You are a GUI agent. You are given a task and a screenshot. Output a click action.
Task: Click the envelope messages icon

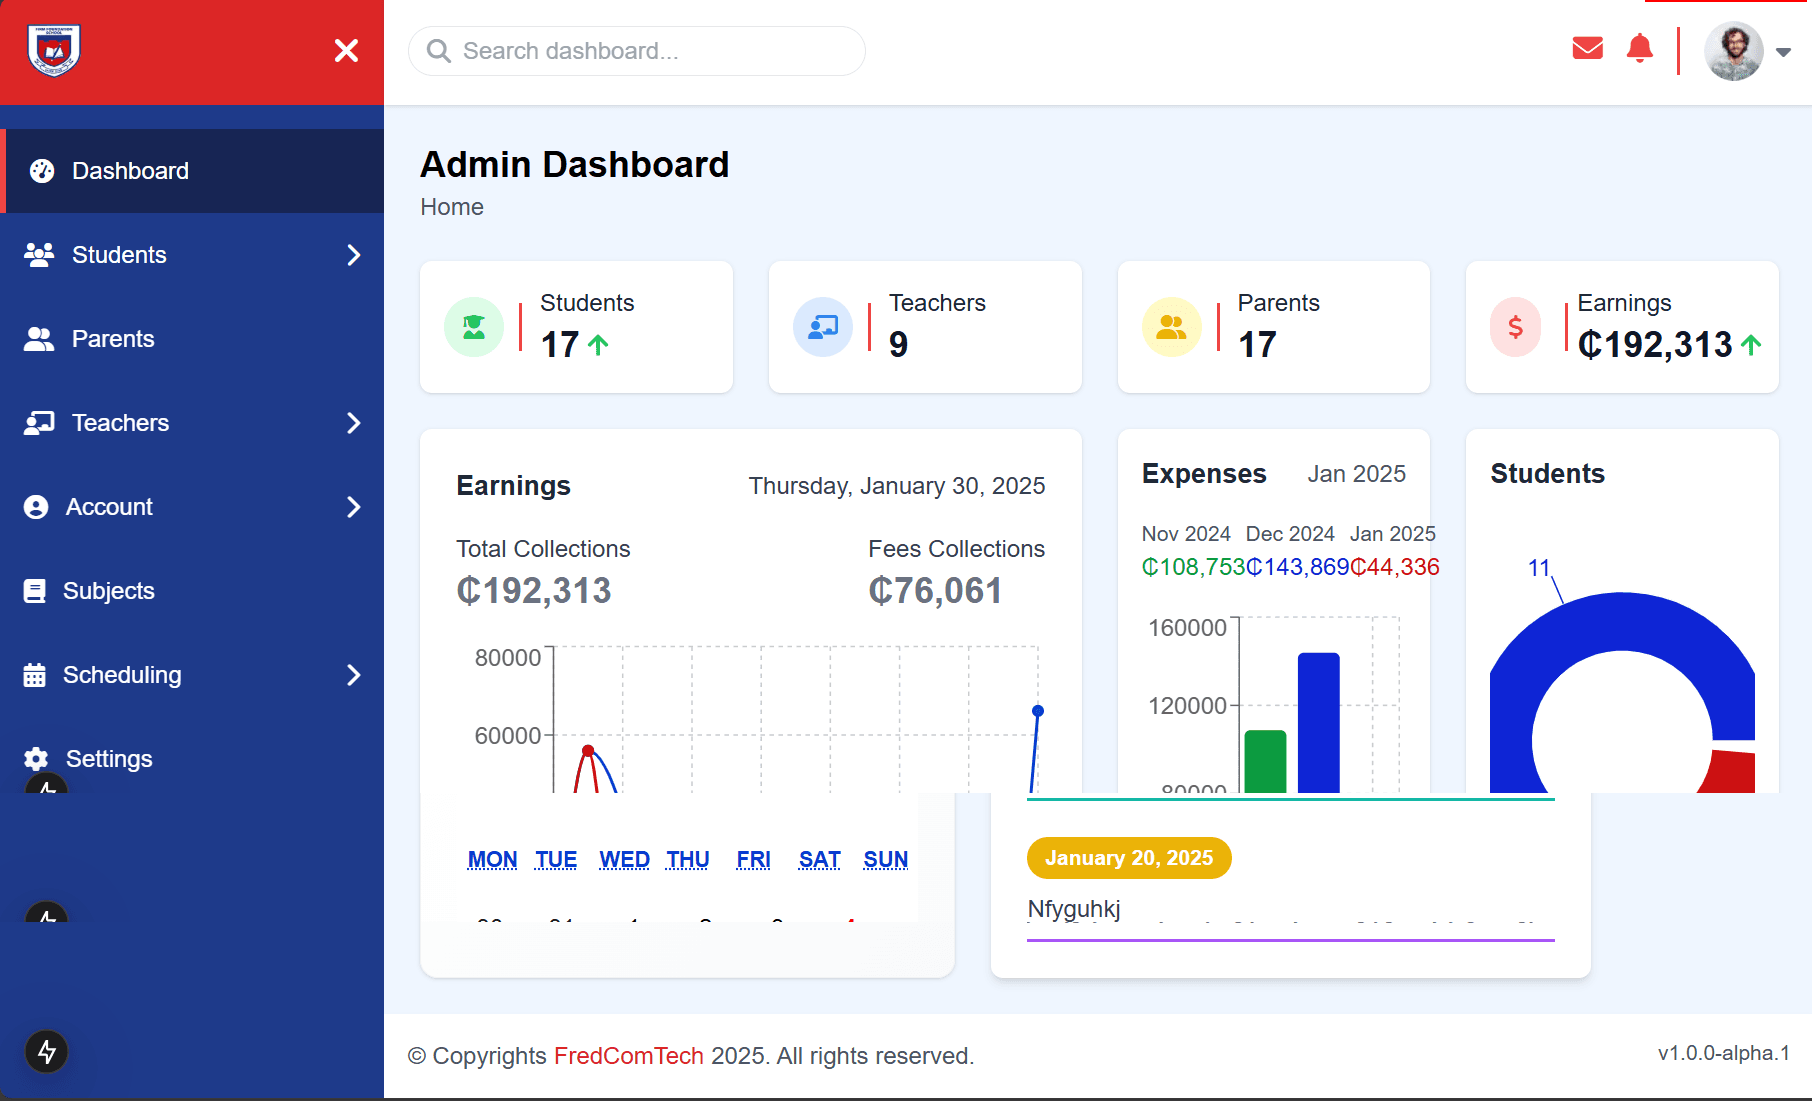pos(1587,48)
